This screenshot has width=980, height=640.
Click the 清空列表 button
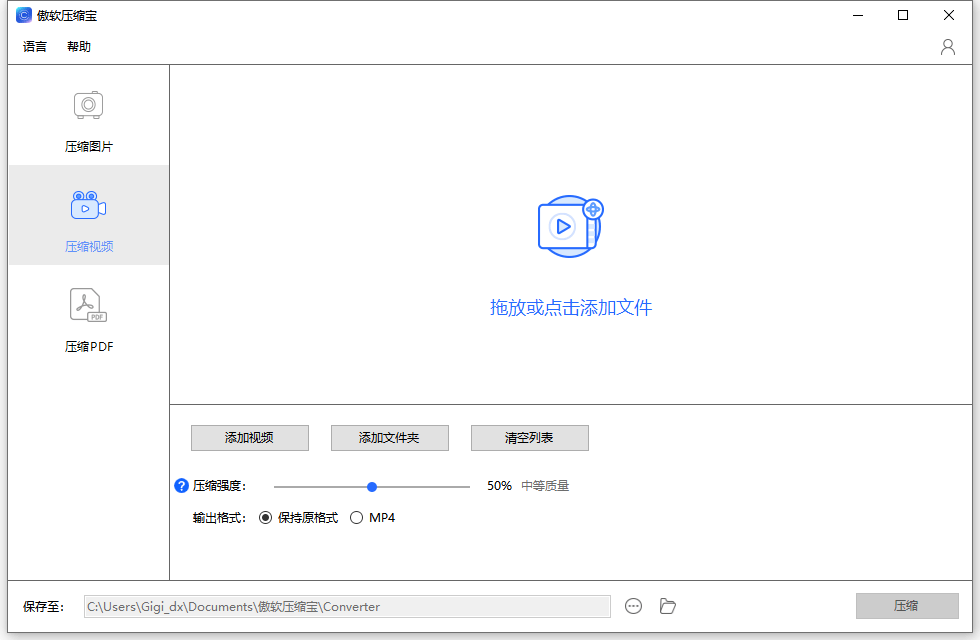click(529, 438)
